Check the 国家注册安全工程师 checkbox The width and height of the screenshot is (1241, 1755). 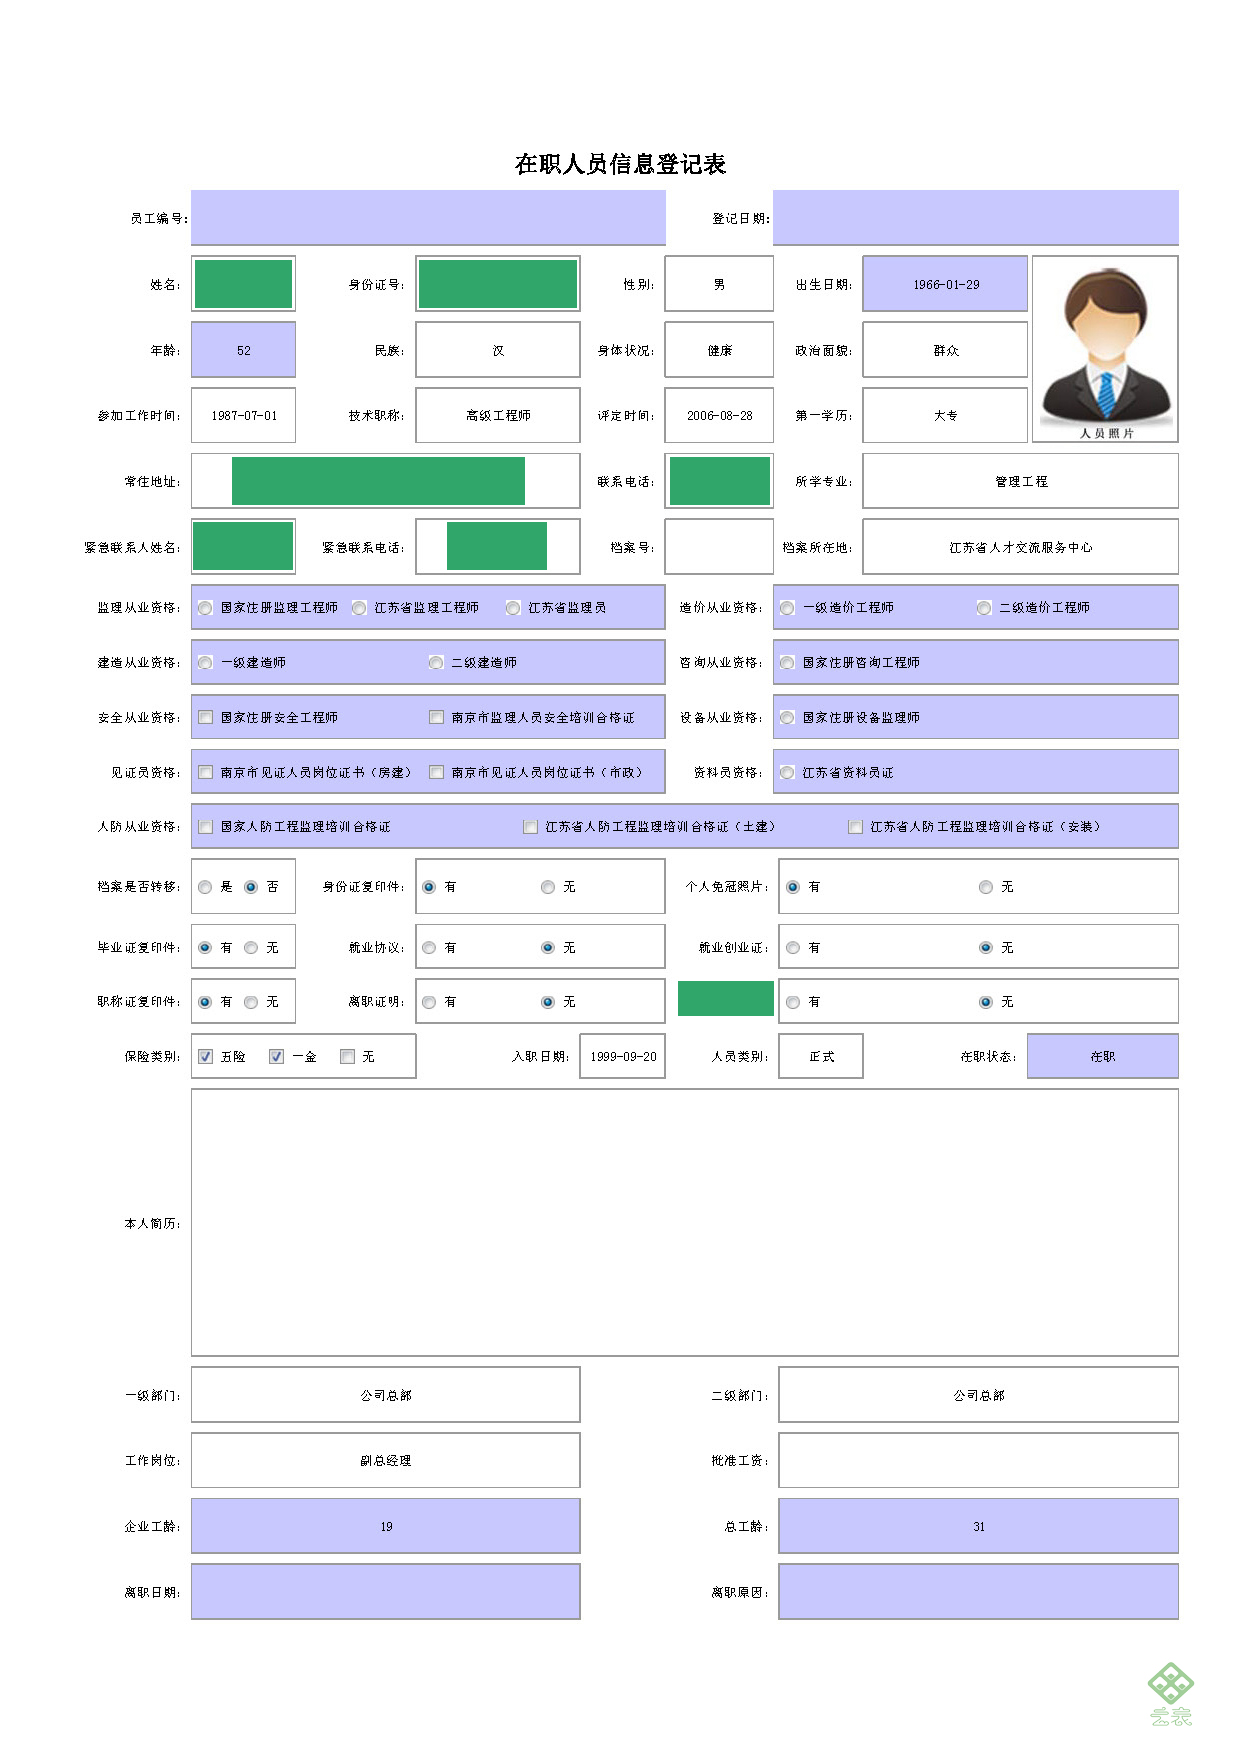click(205, 717)
